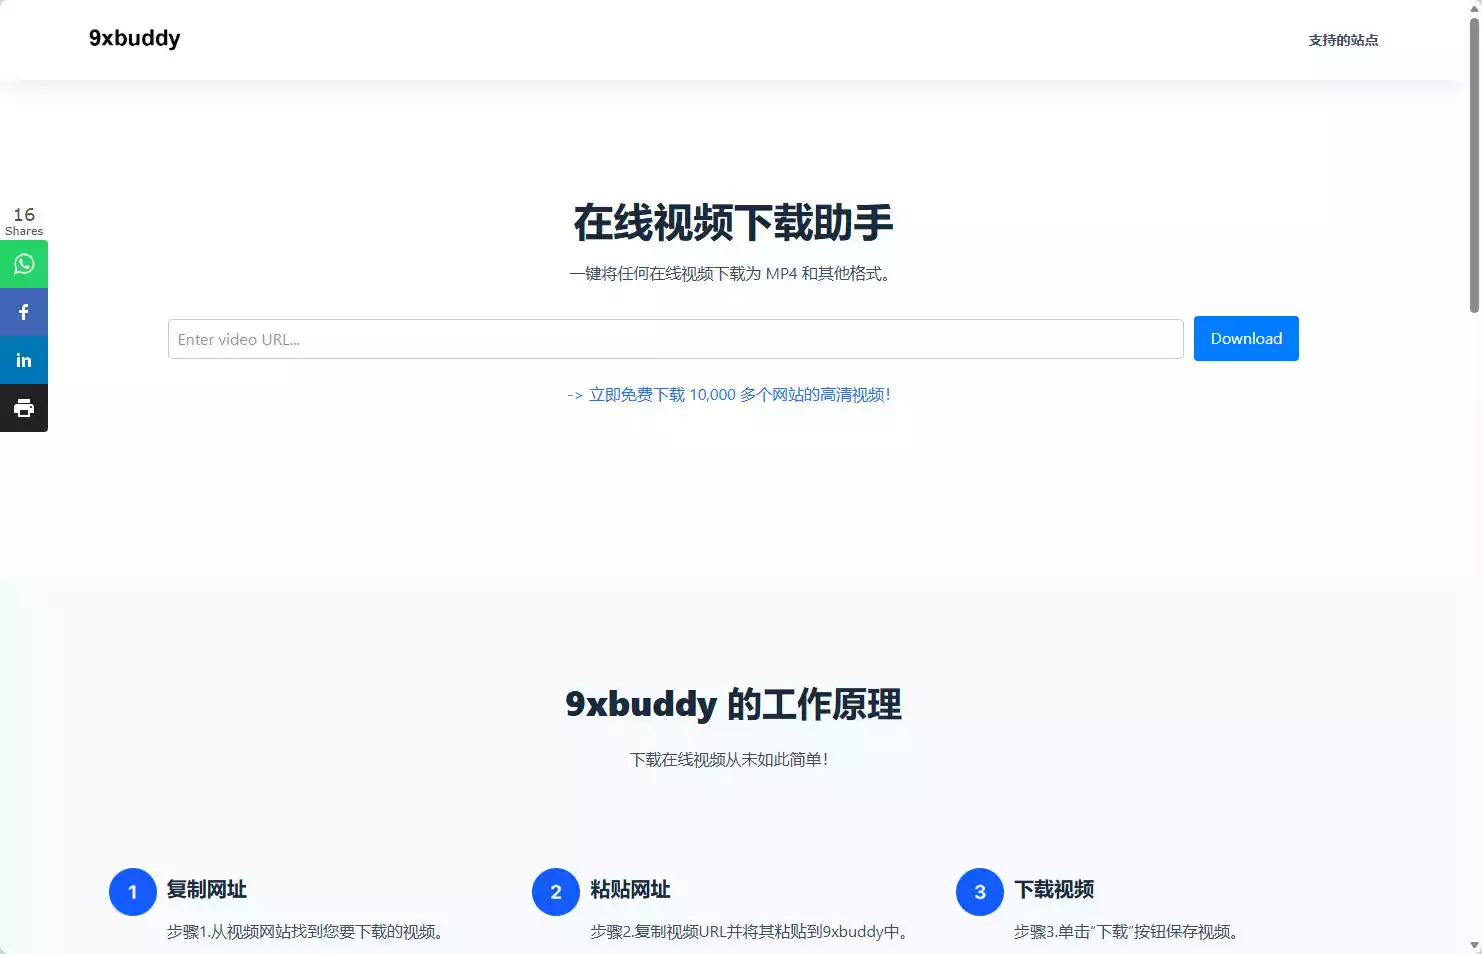Open the 立即免费下载 10,000 多个网站 link
The height and width of the screenshot is (954, 1482).
(728, 395)
